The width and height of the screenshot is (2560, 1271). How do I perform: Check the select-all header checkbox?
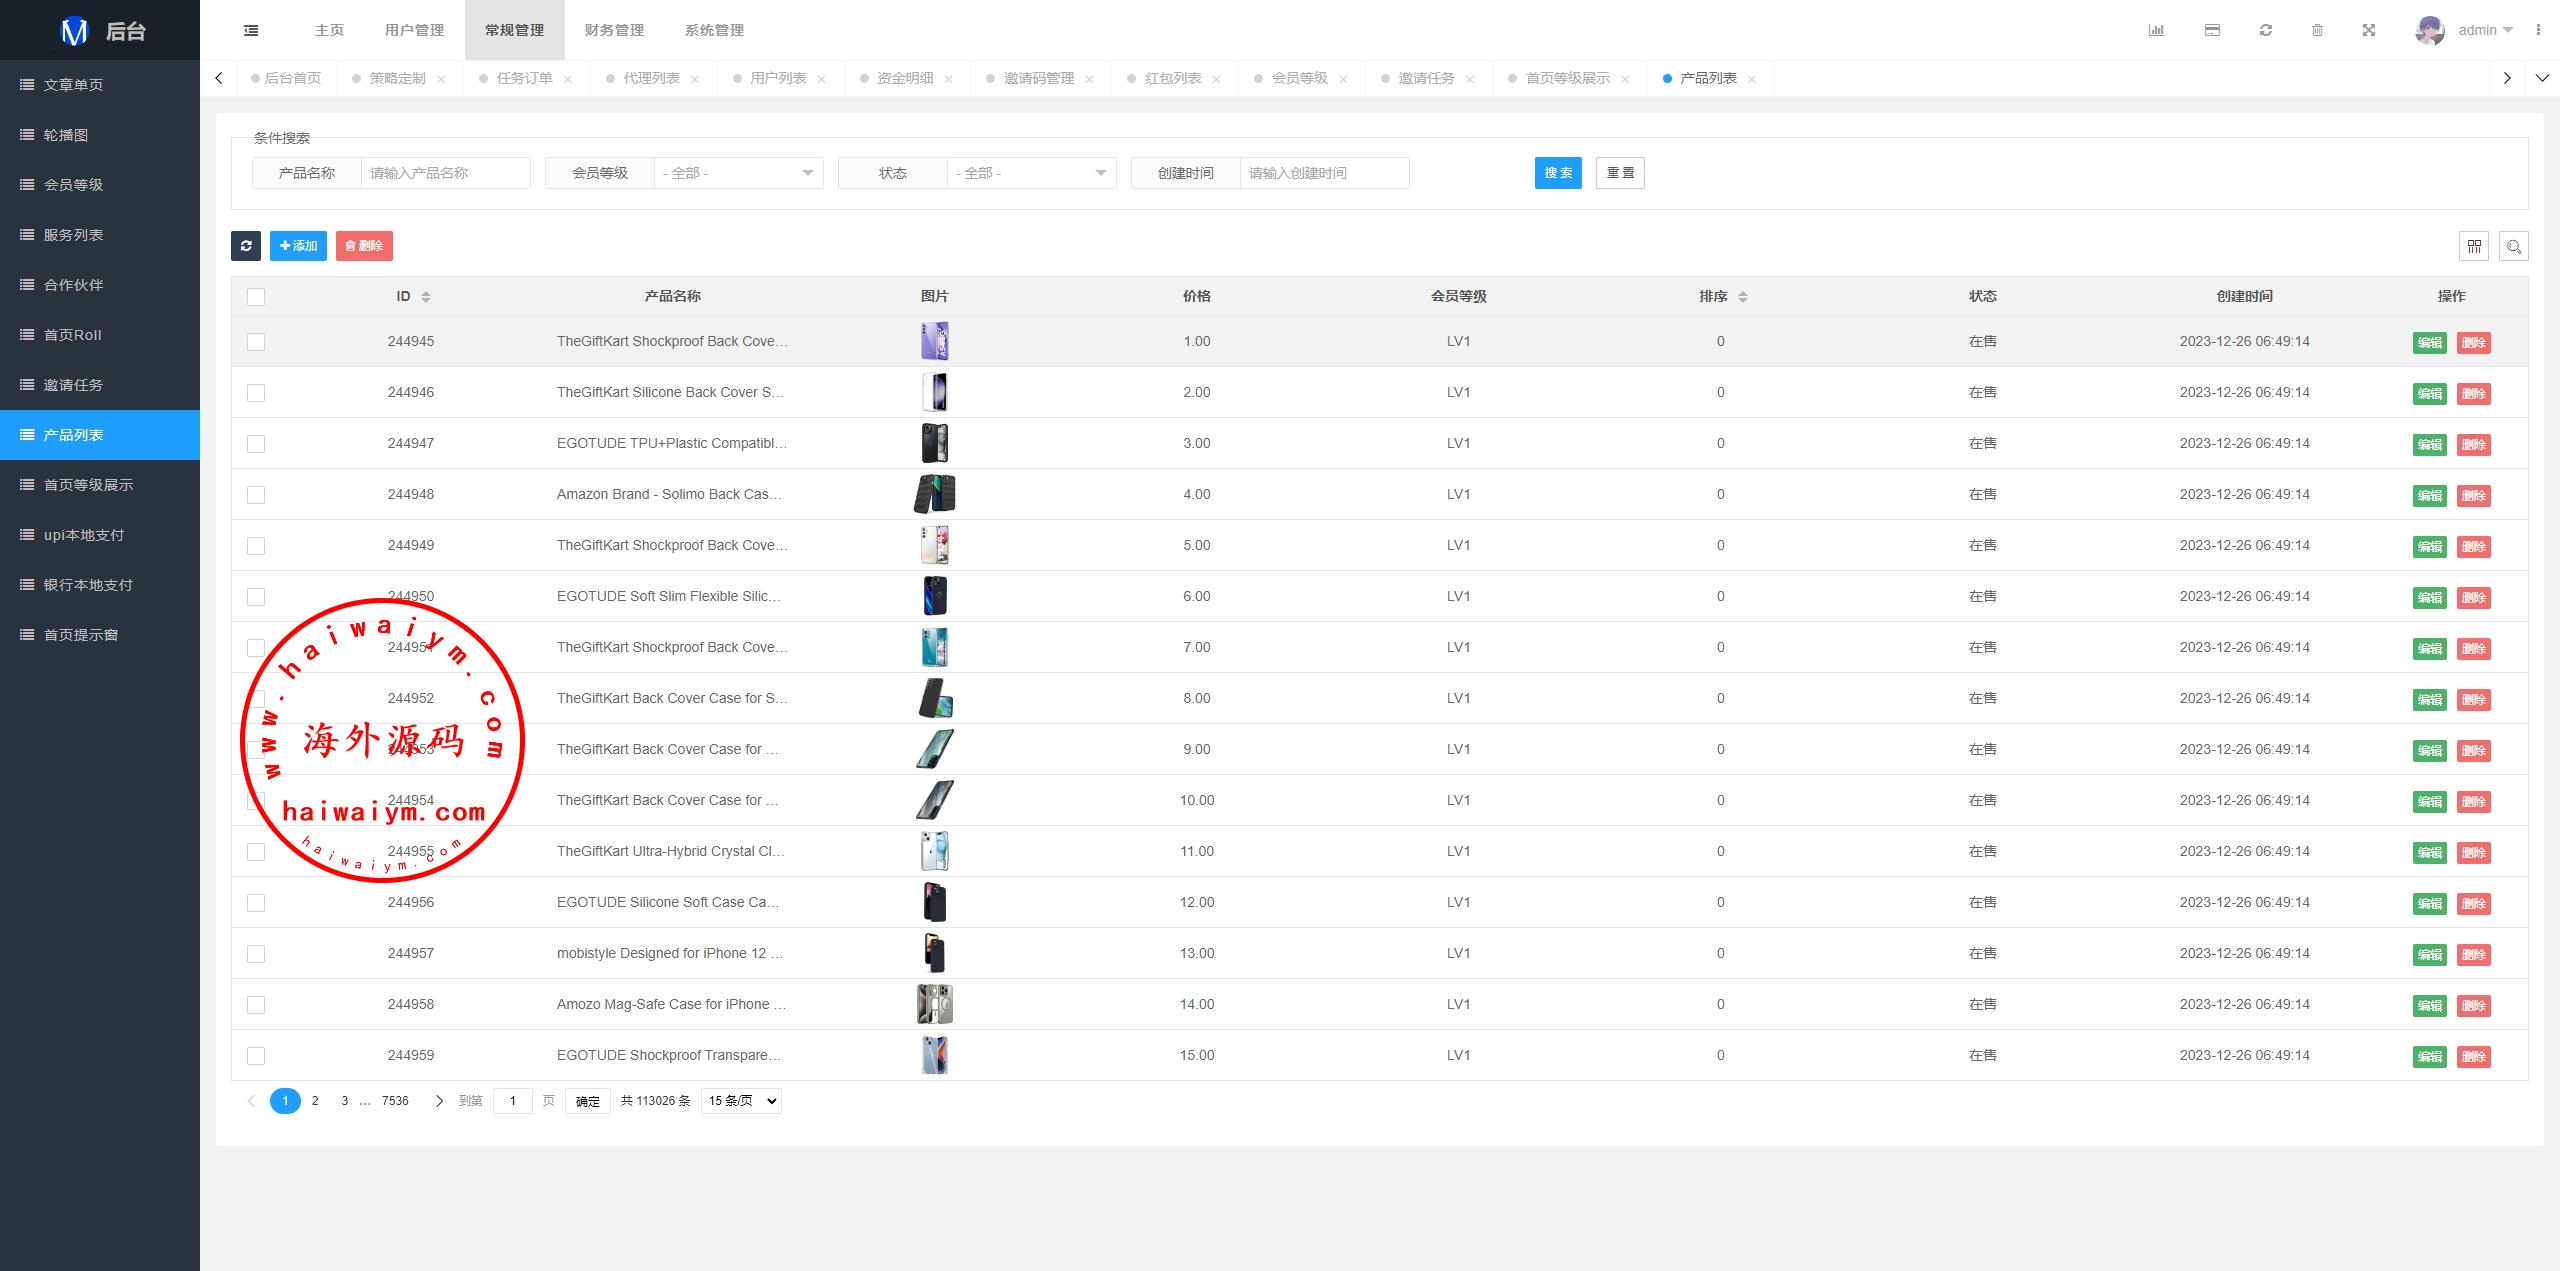tap(256, 297)
